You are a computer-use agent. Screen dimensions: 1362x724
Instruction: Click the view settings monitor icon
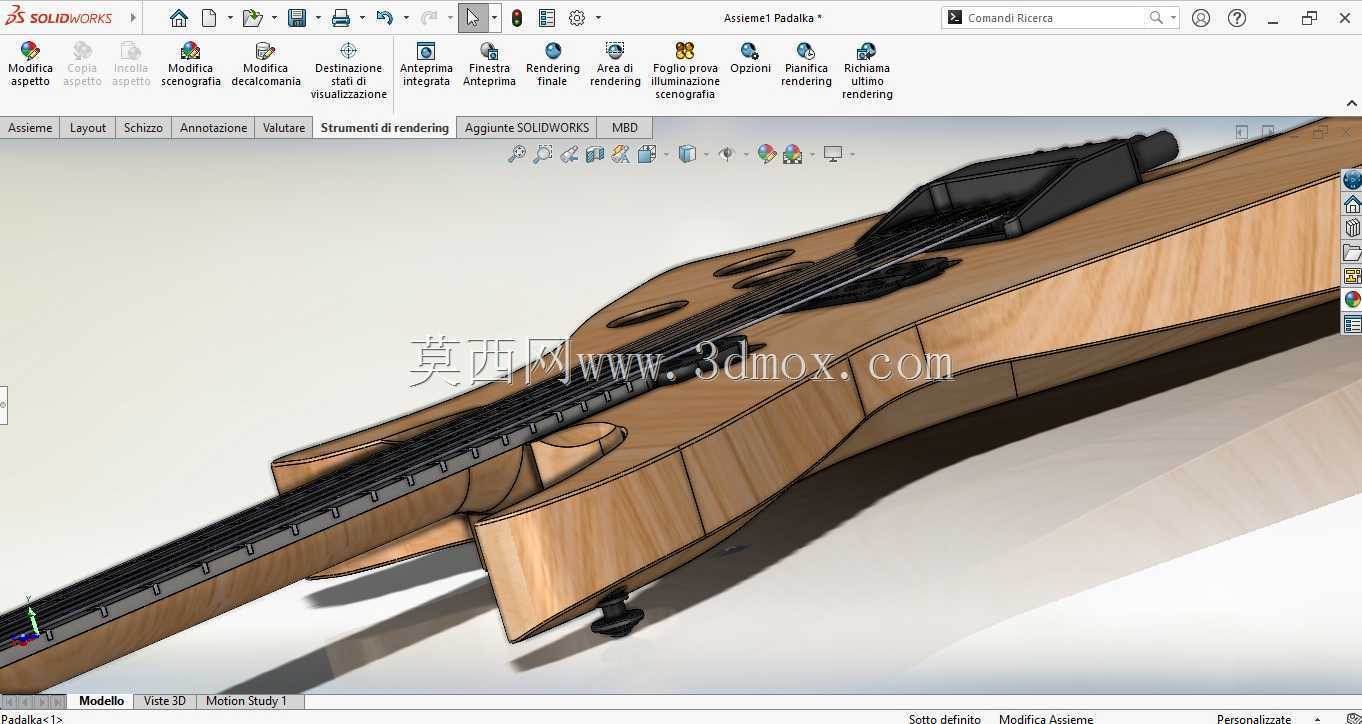click(x=833, y=154)
